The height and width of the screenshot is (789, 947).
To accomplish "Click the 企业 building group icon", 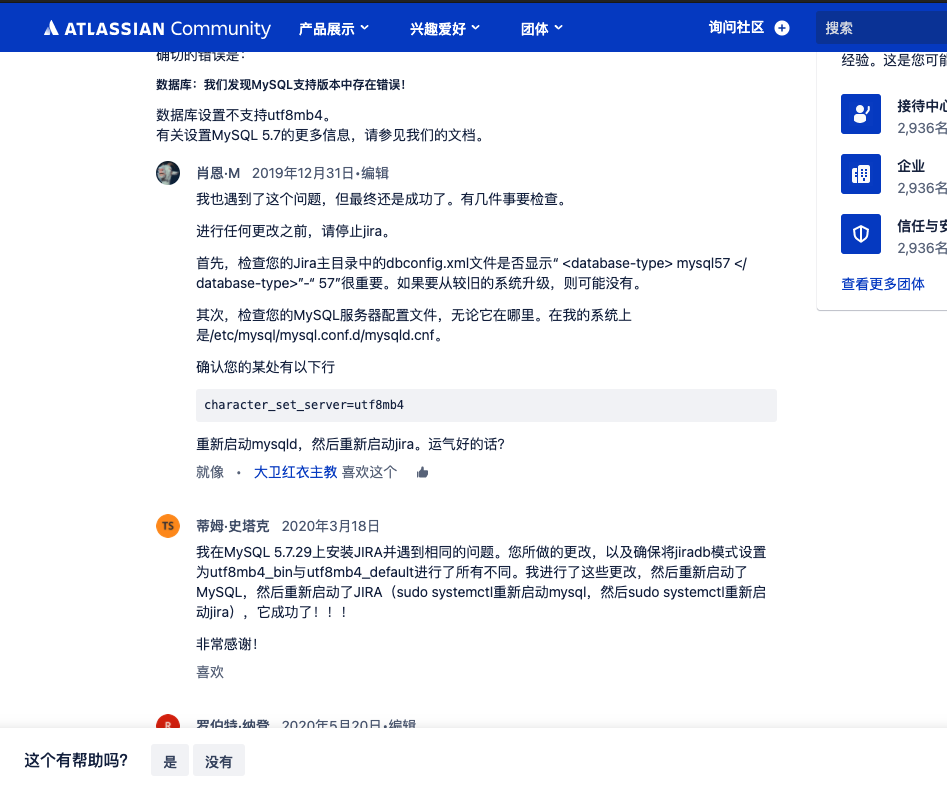I will (861, 174).
